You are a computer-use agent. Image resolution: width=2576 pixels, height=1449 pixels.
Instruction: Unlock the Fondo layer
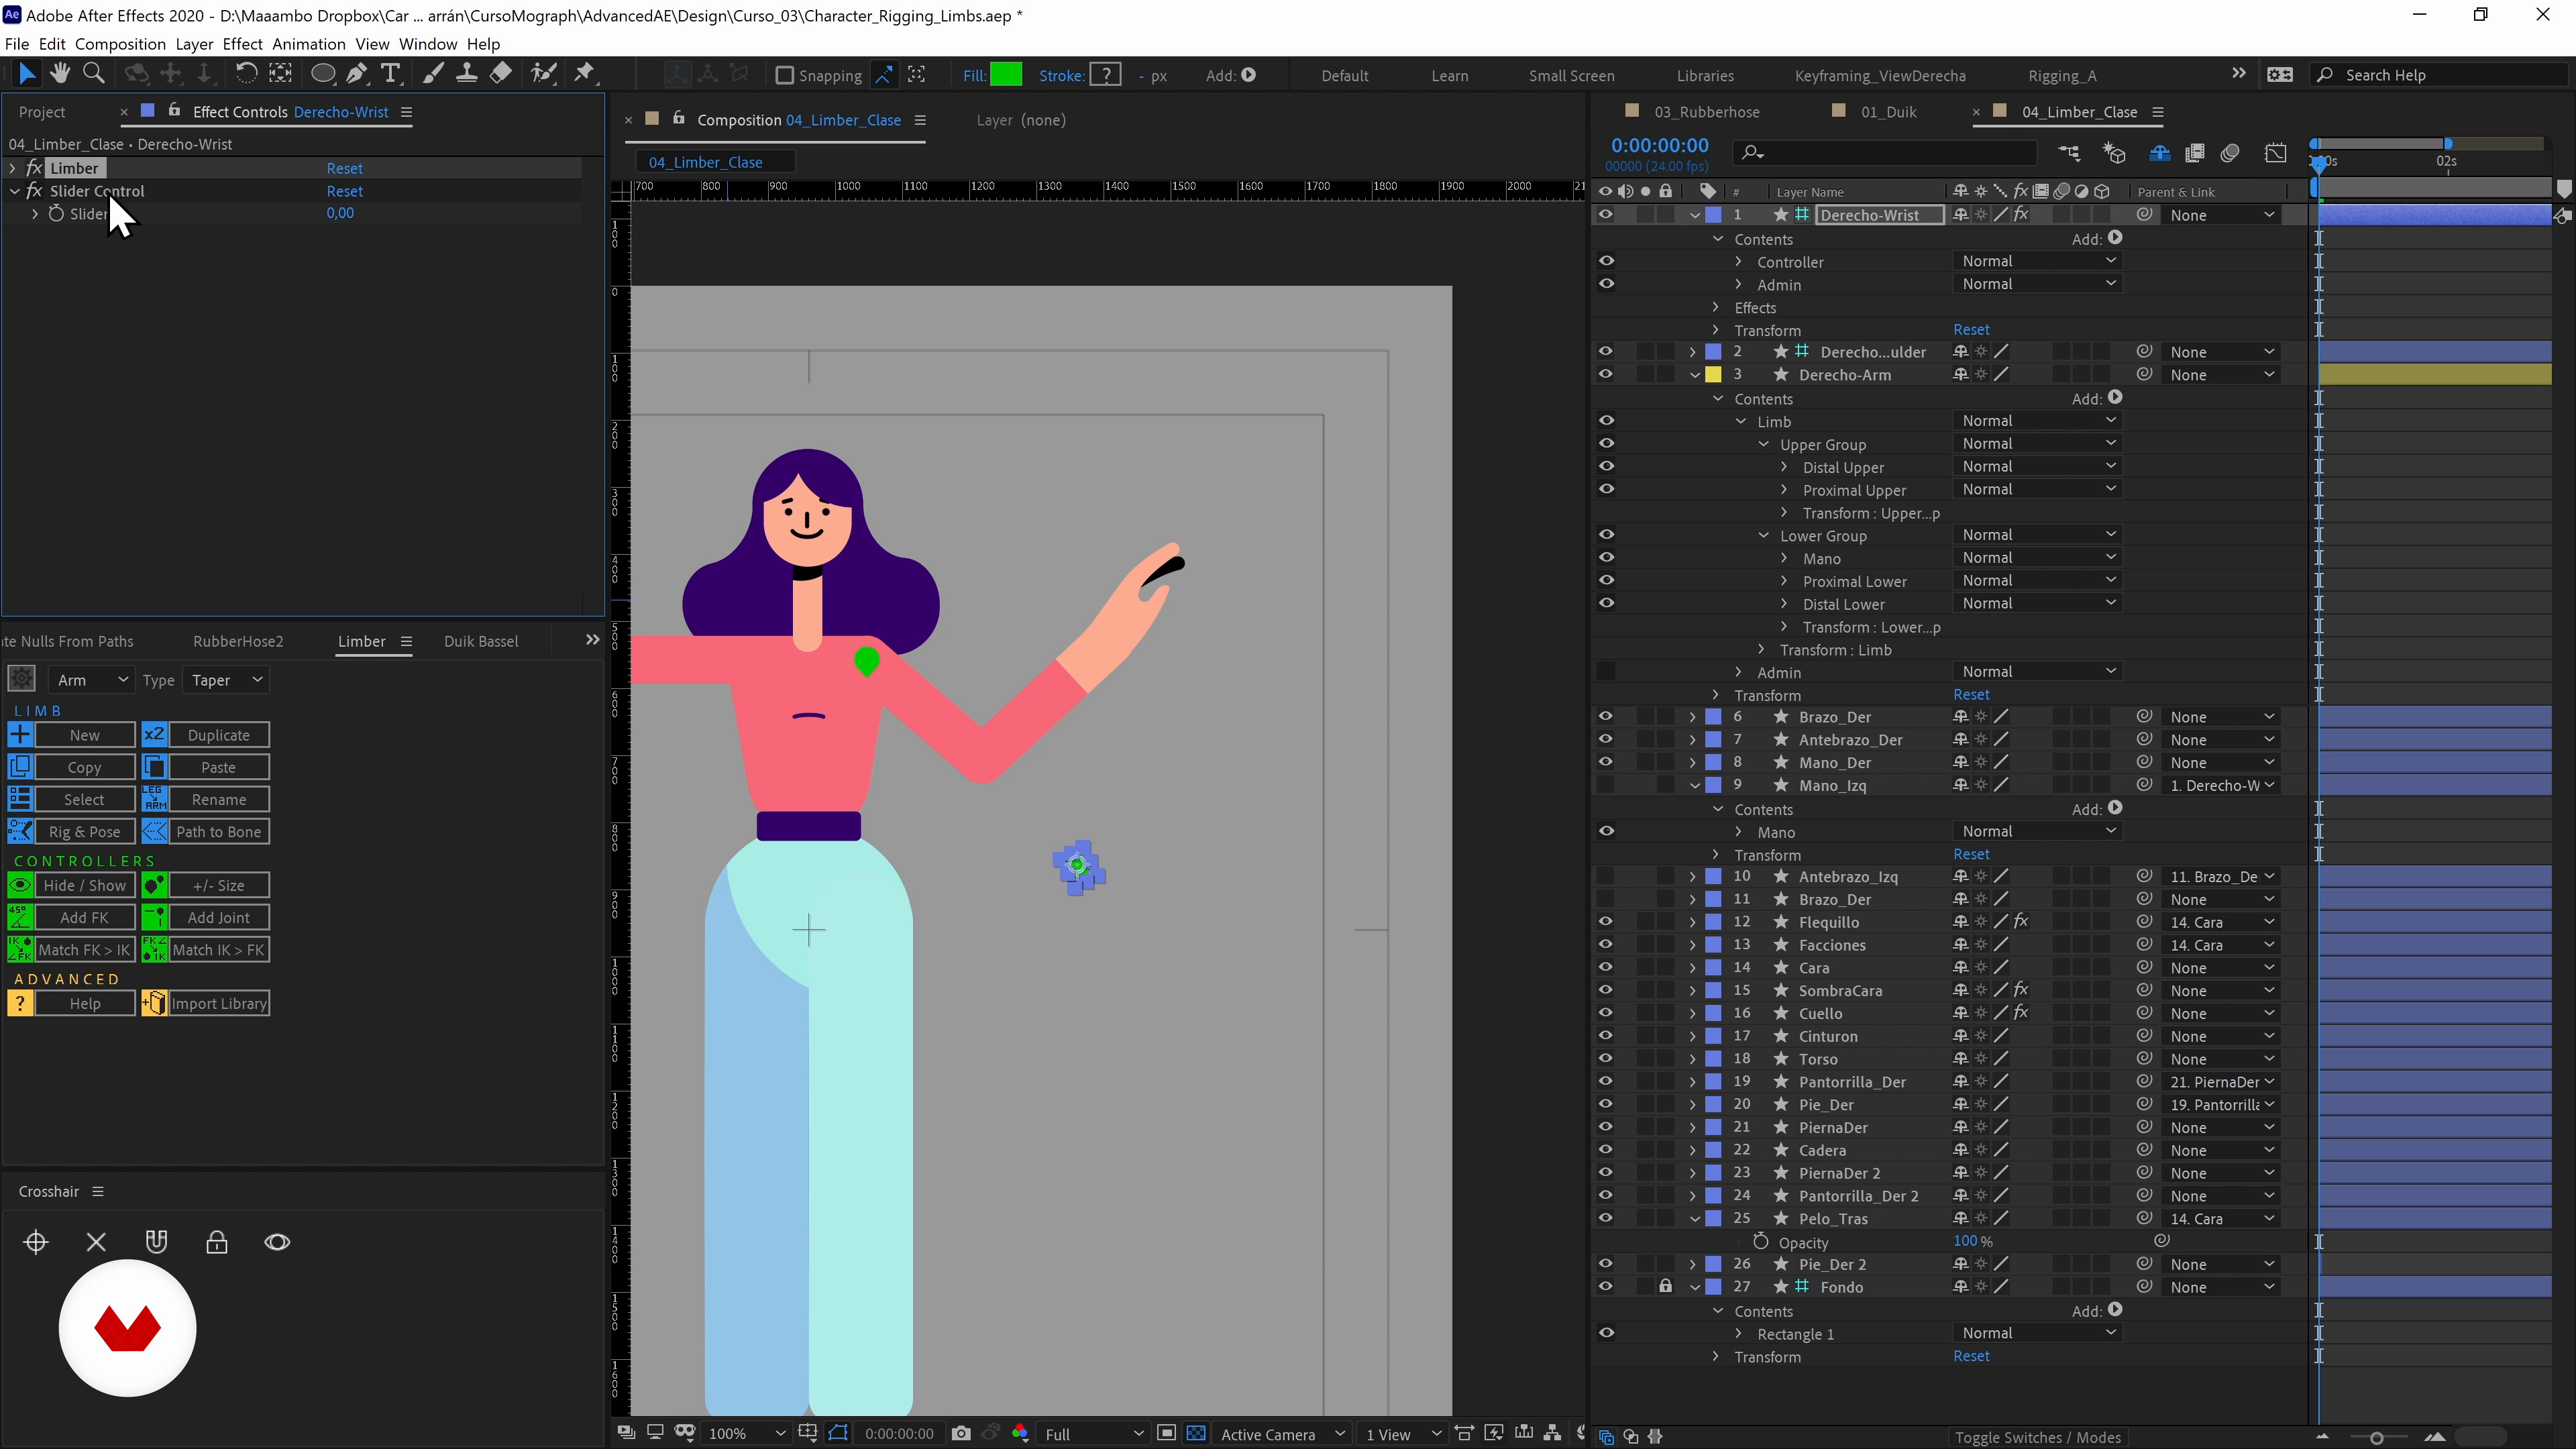(1665, 1286)
